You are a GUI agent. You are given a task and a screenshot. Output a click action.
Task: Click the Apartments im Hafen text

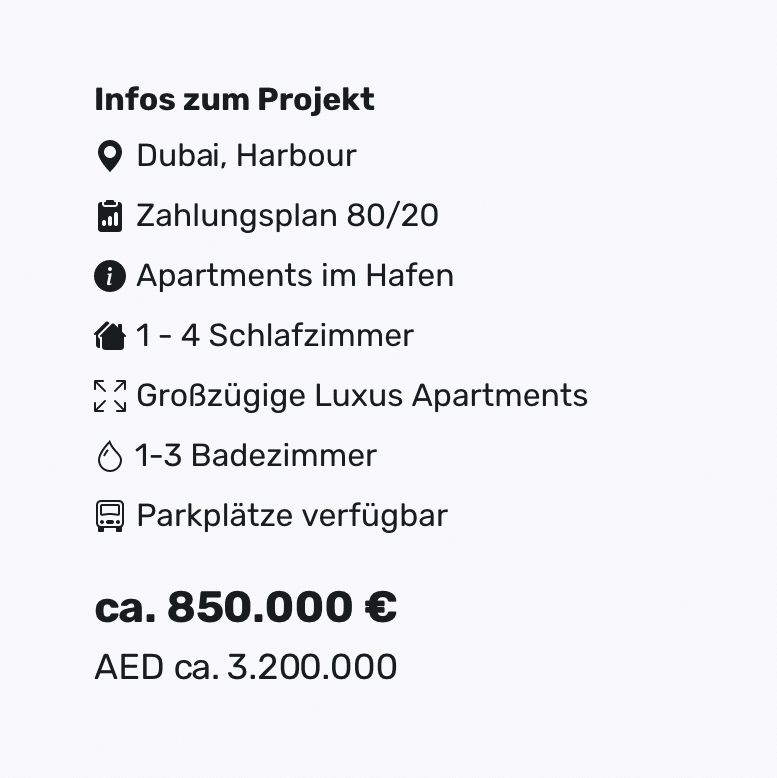click(295, 275)
